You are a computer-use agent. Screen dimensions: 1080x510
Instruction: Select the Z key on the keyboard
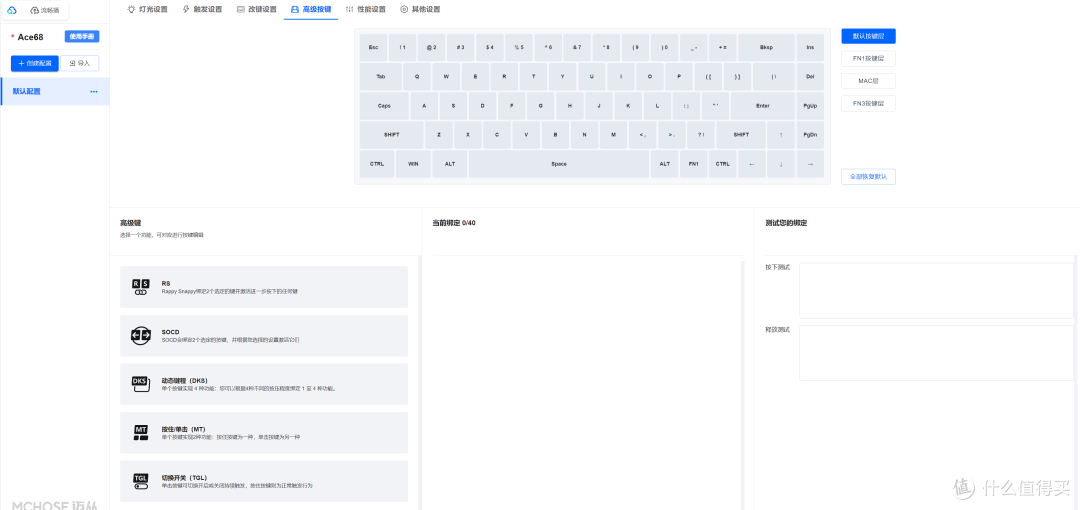point(439,135)
